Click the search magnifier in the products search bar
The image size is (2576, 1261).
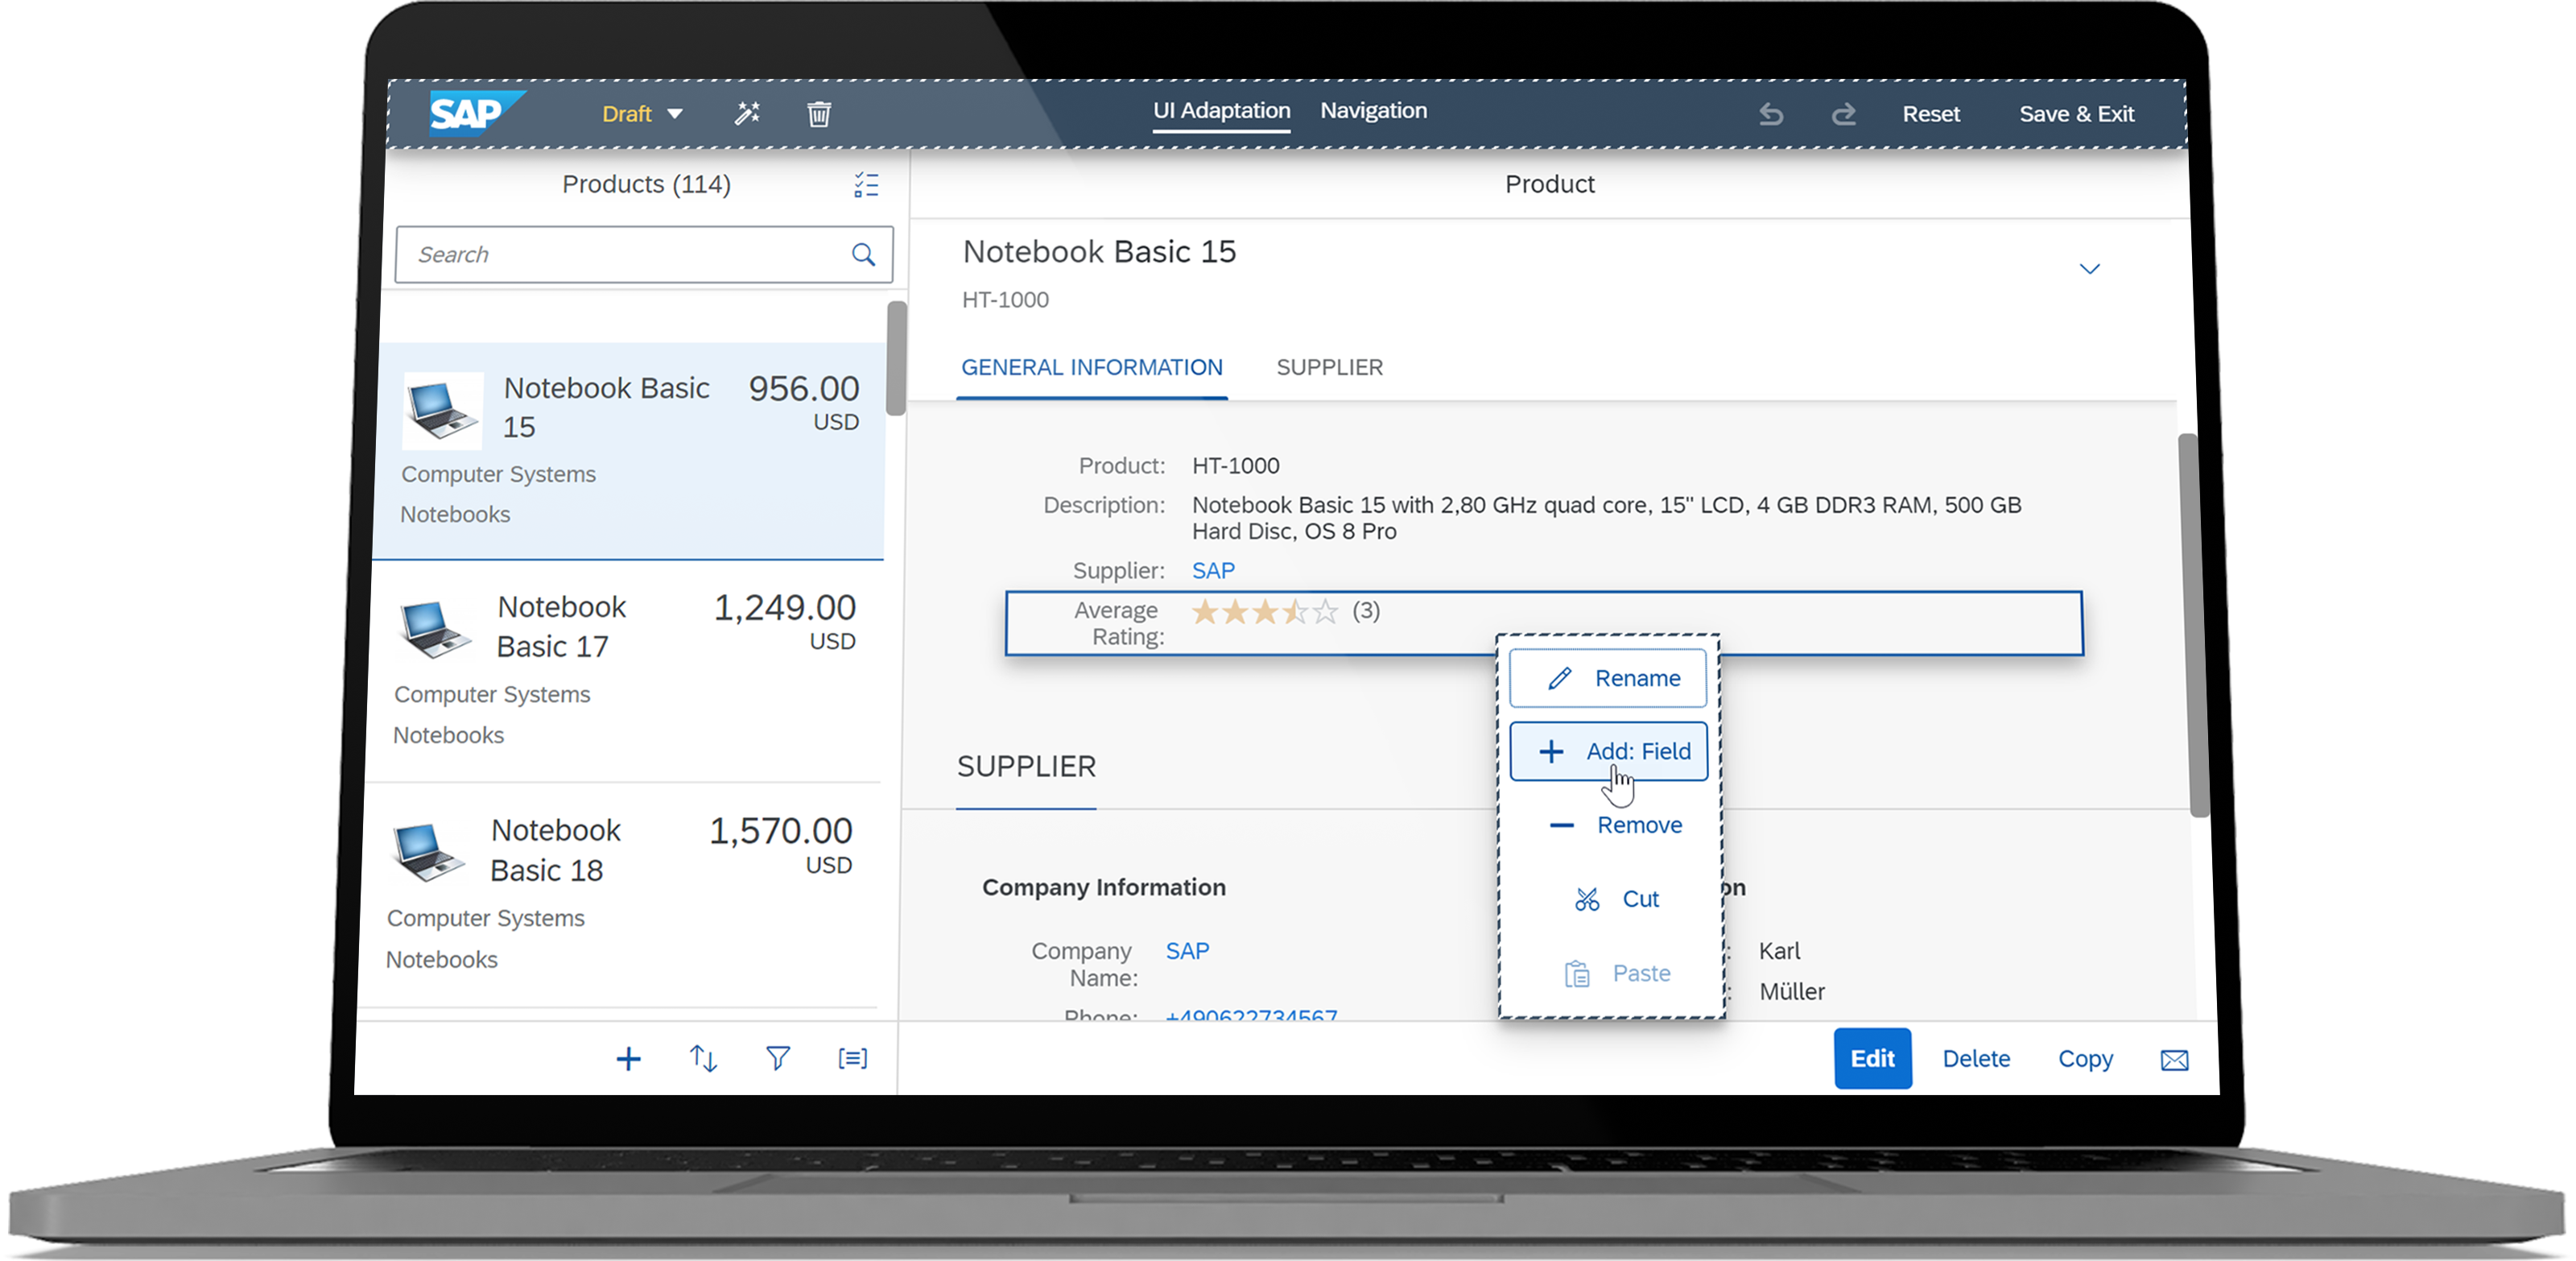862,255
